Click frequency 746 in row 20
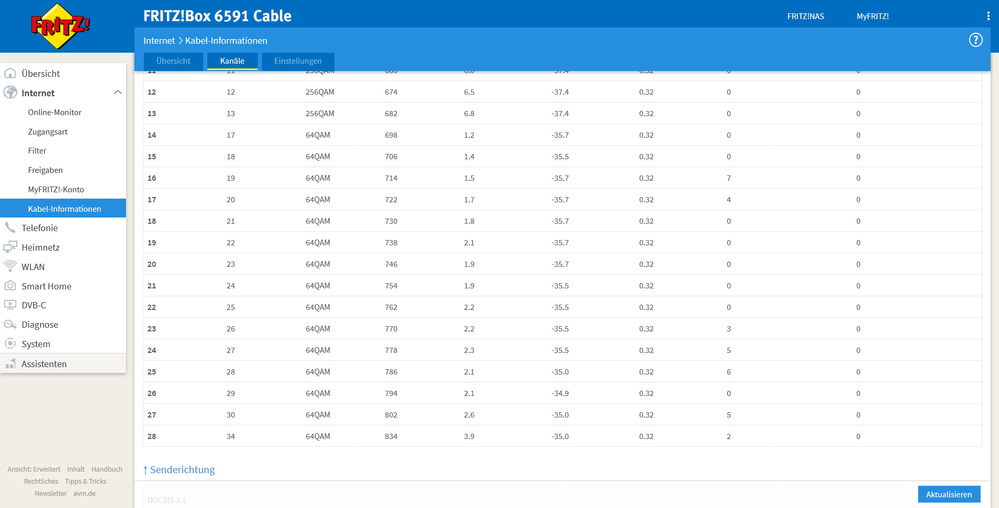 (x=391, y=264)
